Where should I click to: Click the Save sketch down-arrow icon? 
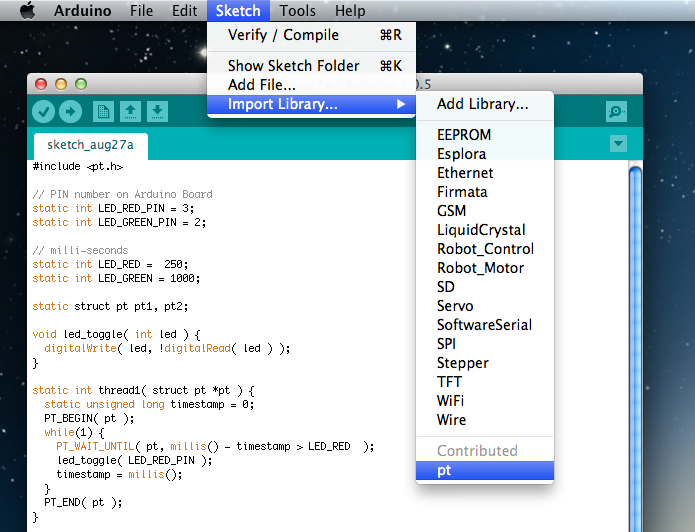(x=157, y=112)
